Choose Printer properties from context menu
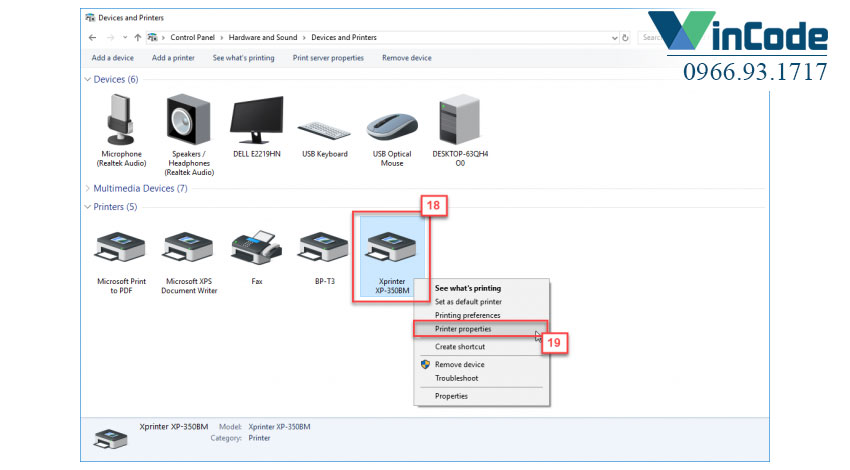Screen dimensions: 850x470 463,329
